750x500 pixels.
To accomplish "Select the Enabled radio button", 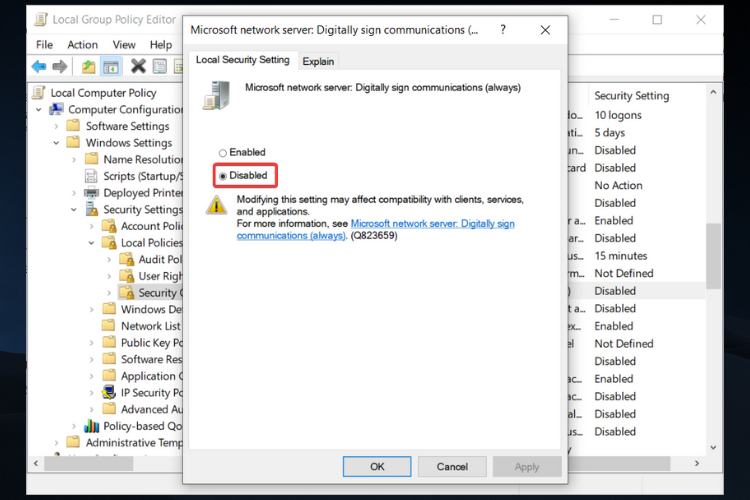I will [222, 153].
